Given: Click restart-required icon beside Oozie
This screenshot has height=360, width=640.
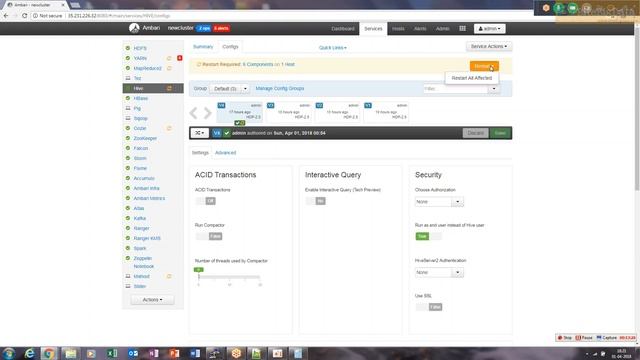Looking at the screenshot, I should click(169, 128).
